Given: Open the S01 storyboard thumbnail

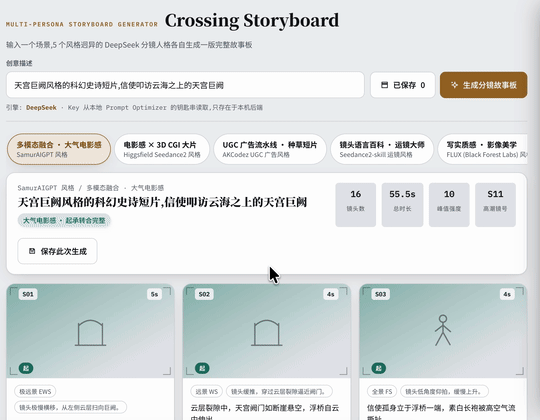Looking at the screenshot, I should point(90,331).
